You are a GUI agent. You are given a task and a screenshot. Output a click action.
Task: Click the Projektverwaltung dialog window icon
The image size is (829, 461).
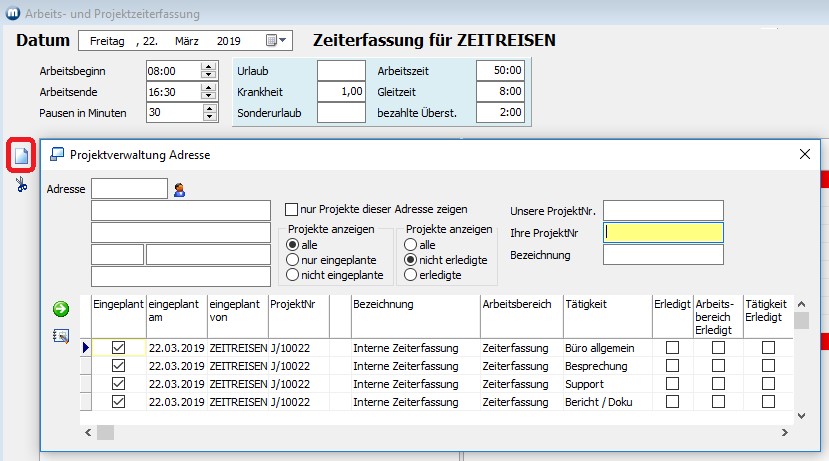pyautogui.click(x=57, y=154)
